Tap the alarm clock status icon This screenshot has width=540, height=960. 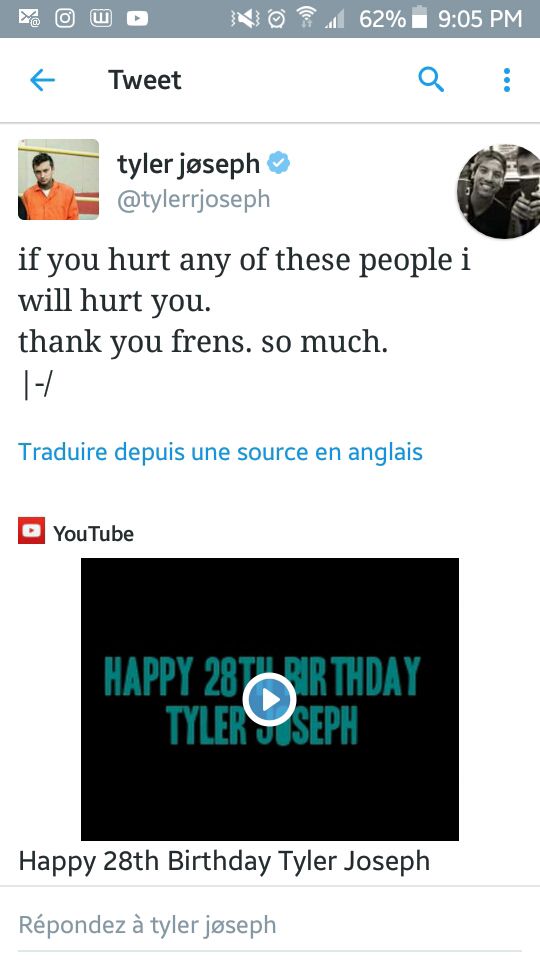pyautogui.click(x=277, y=18)
